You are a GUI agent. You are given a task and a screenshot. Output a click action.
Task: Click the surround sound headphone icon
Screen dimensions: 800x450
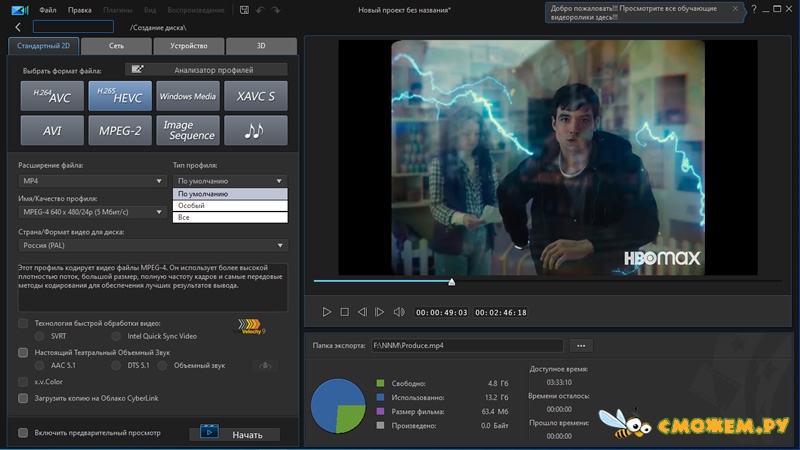pyautogui.click(x=265, y=365)
